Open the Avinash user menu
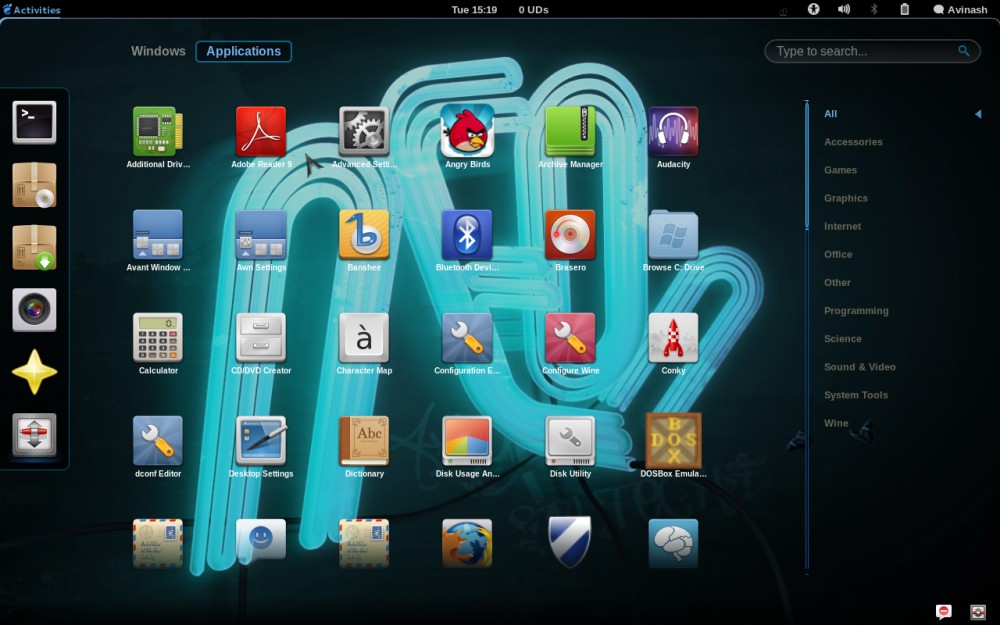The height and width of the screenshot is (625, 1000). [x=960, y=10]
